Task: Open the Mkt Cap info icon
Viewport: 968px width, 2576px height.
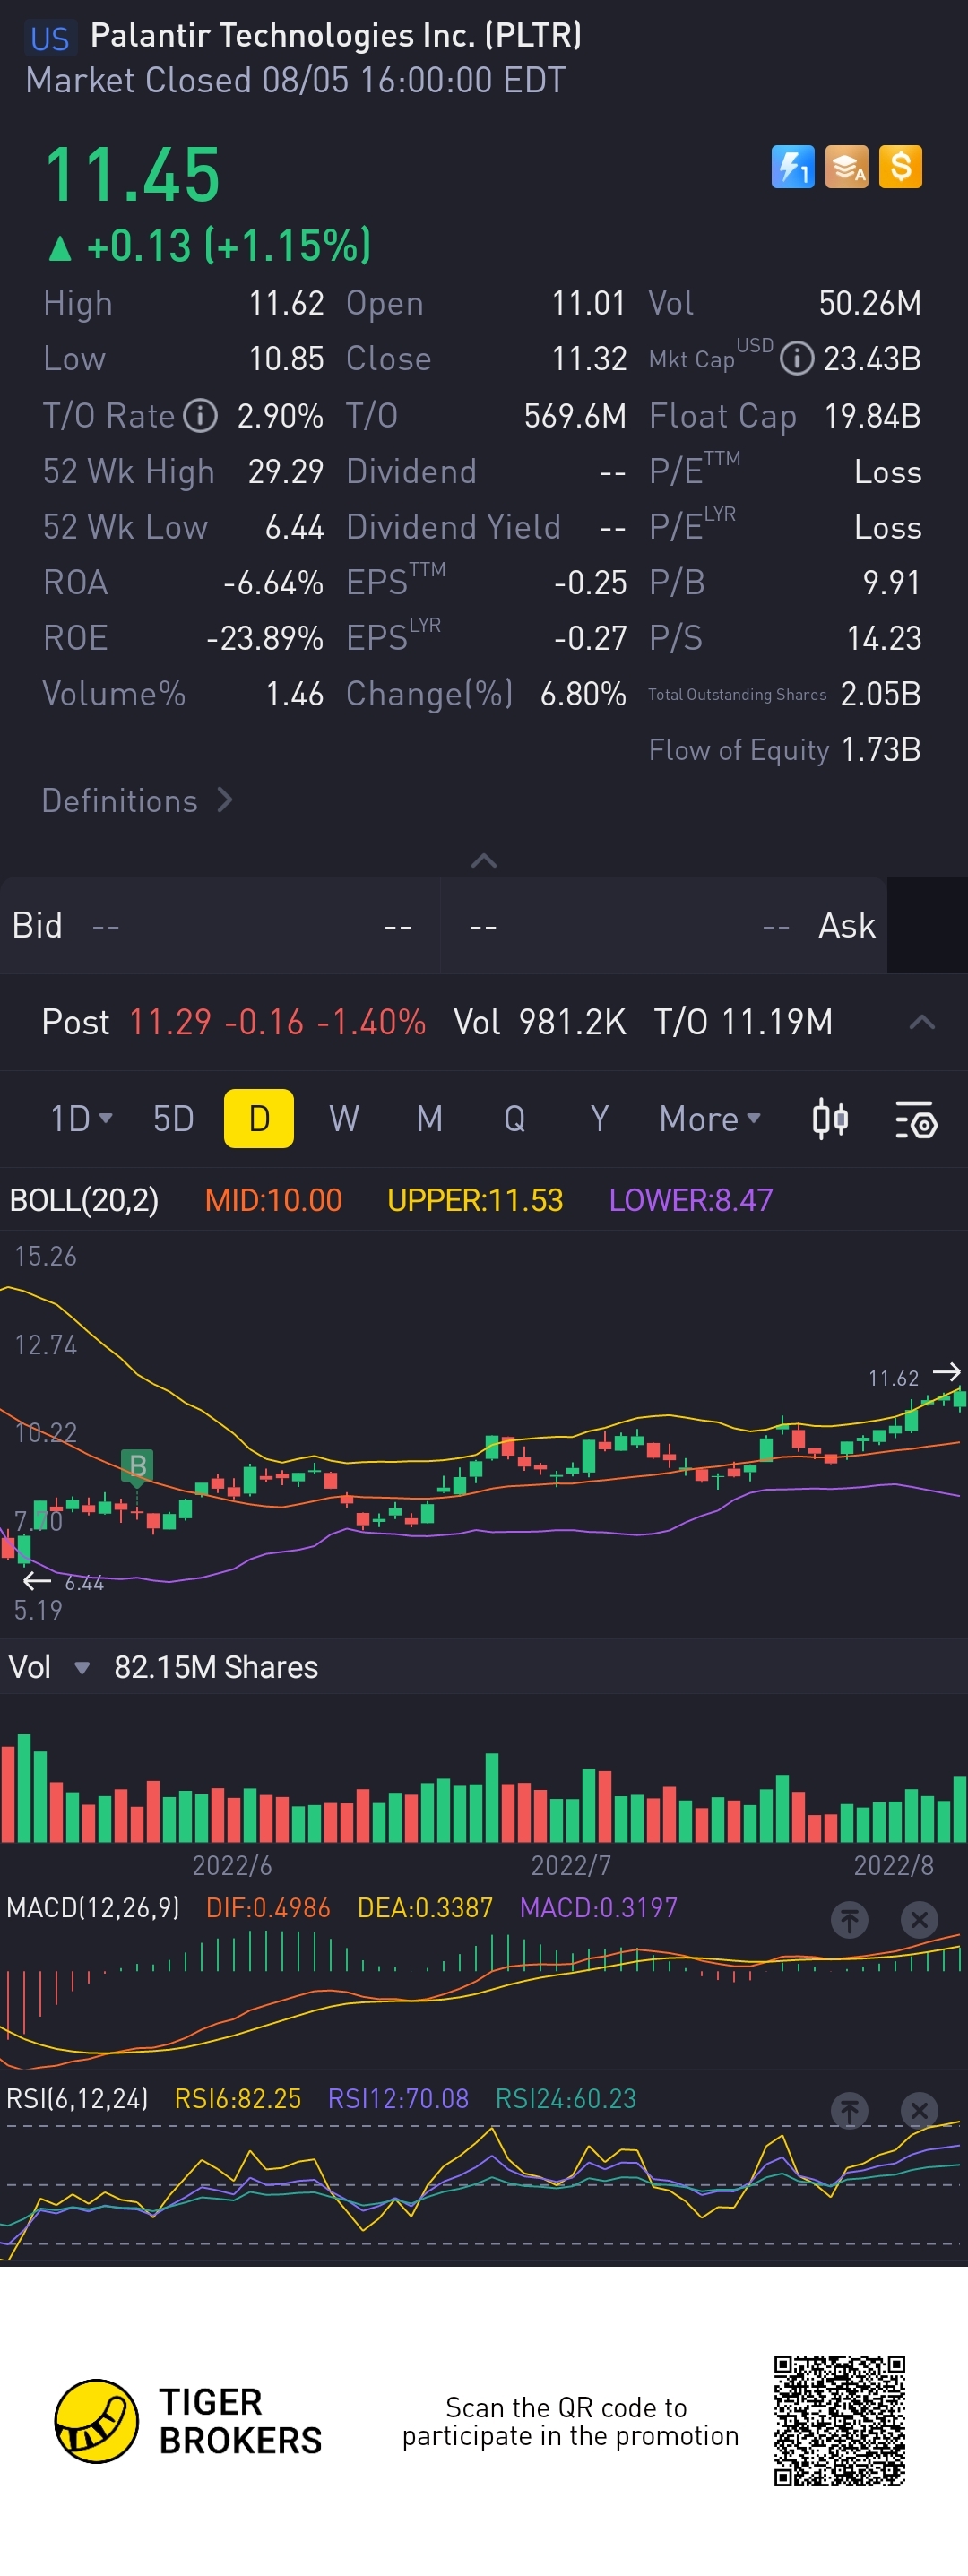Action: coord(796,358)
